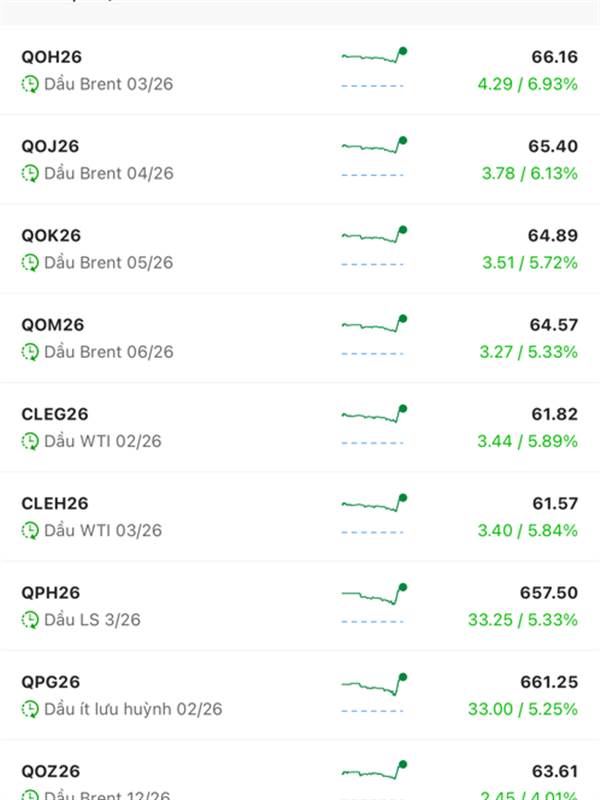Tap the clock icon beside Dầu LS 3/26

pos(30,620)
